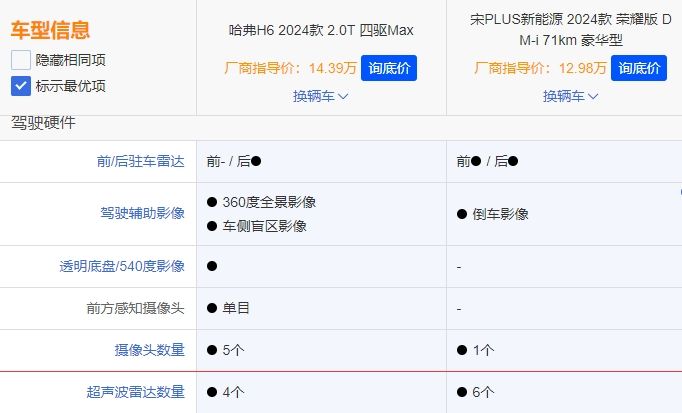Click the 摄像头数量 parameter label
This screenshot has width=682, height=413.
point(149,350)
